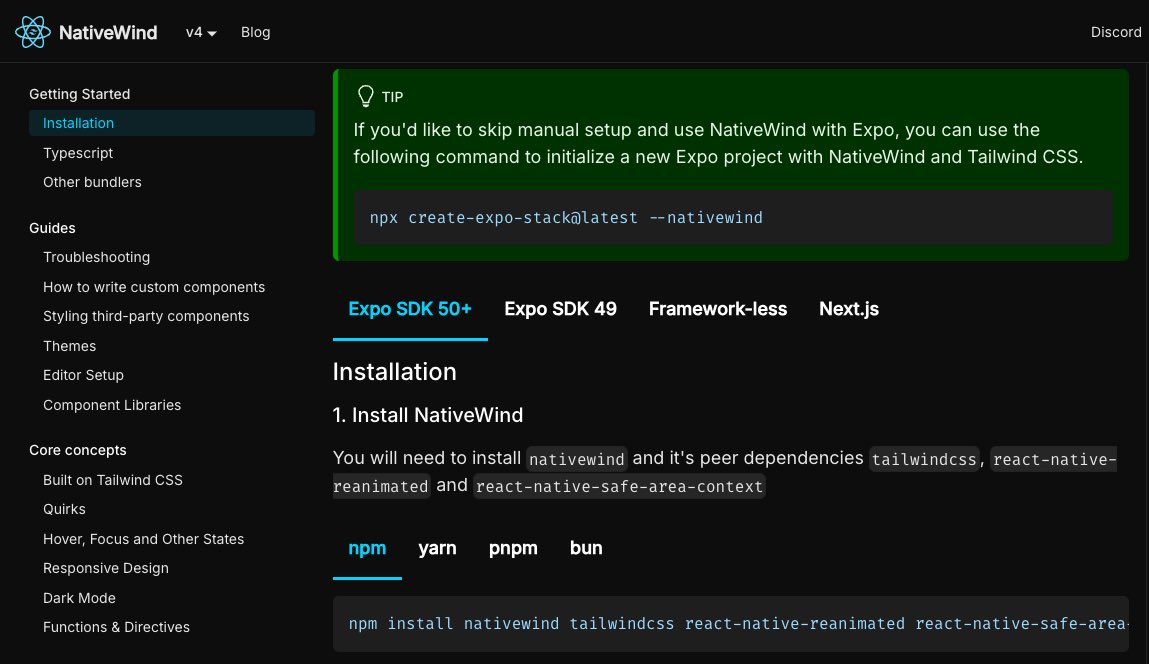Image resolution: width=1149 pixels, height=664 pixels.
Task: Click the inline 'nativewind' code text
Action: click(577, 460)
